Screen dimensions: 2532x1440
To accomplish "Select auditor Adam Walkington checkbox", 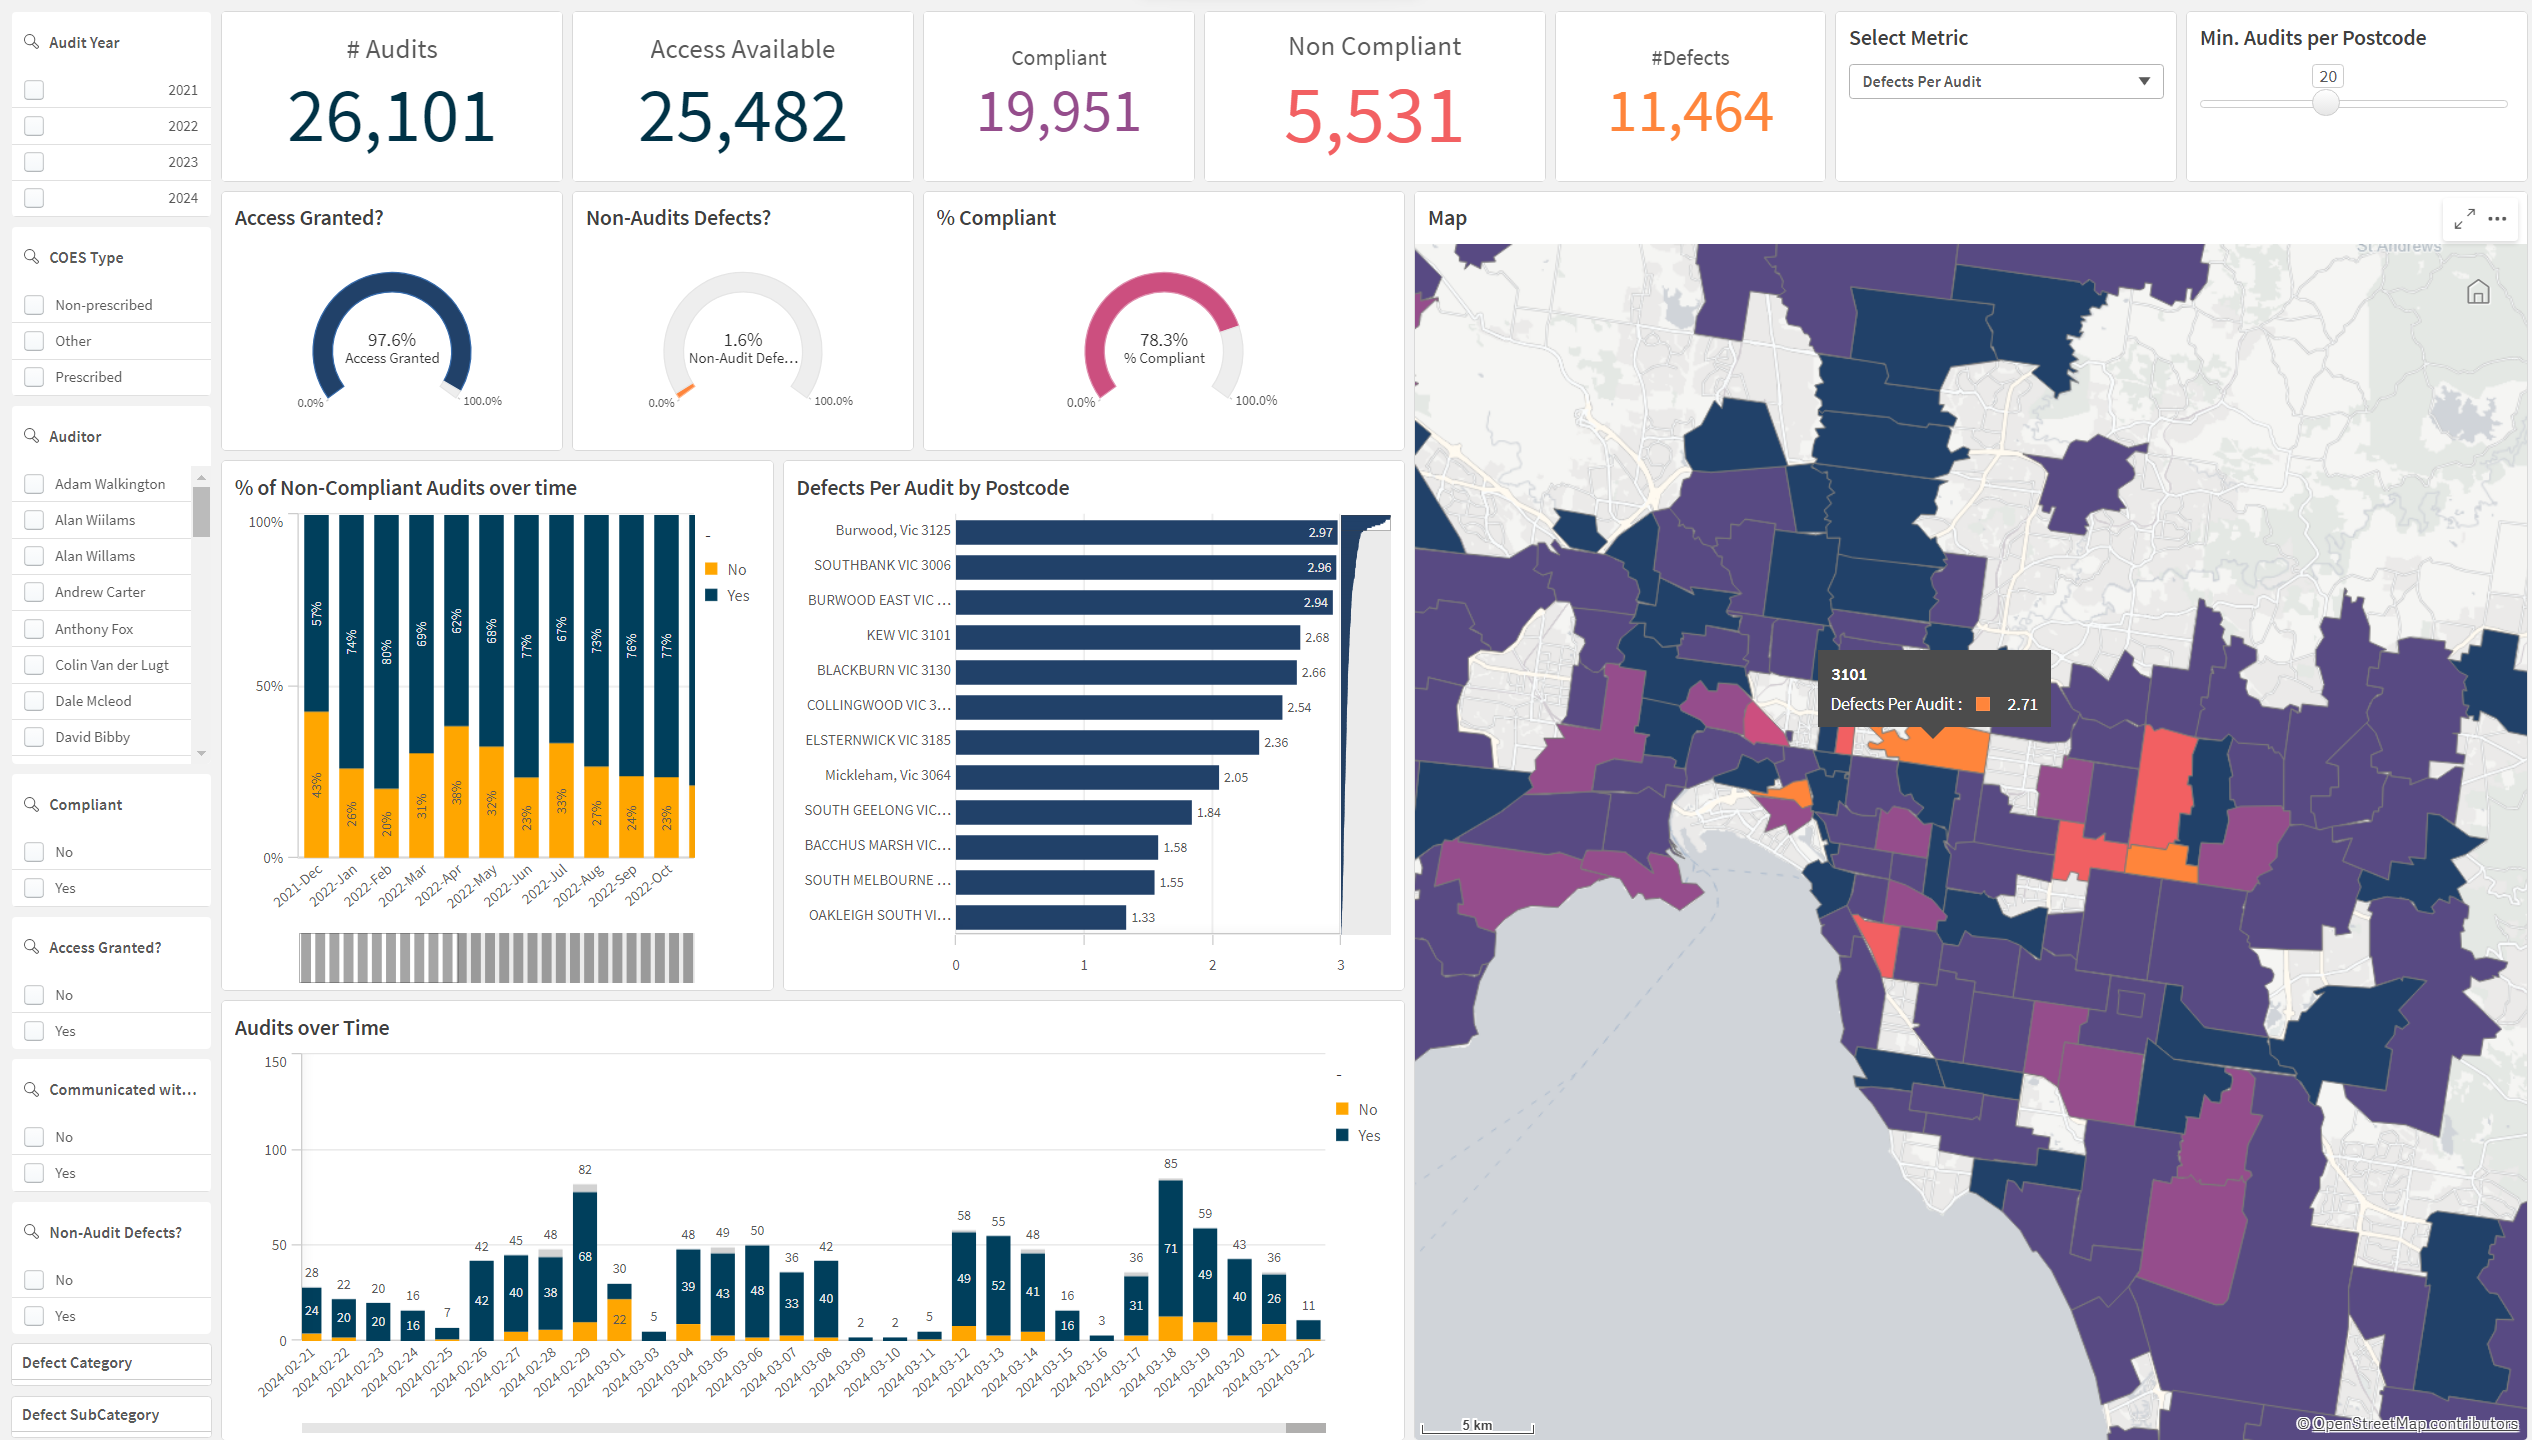I will [x=34, y=484].
